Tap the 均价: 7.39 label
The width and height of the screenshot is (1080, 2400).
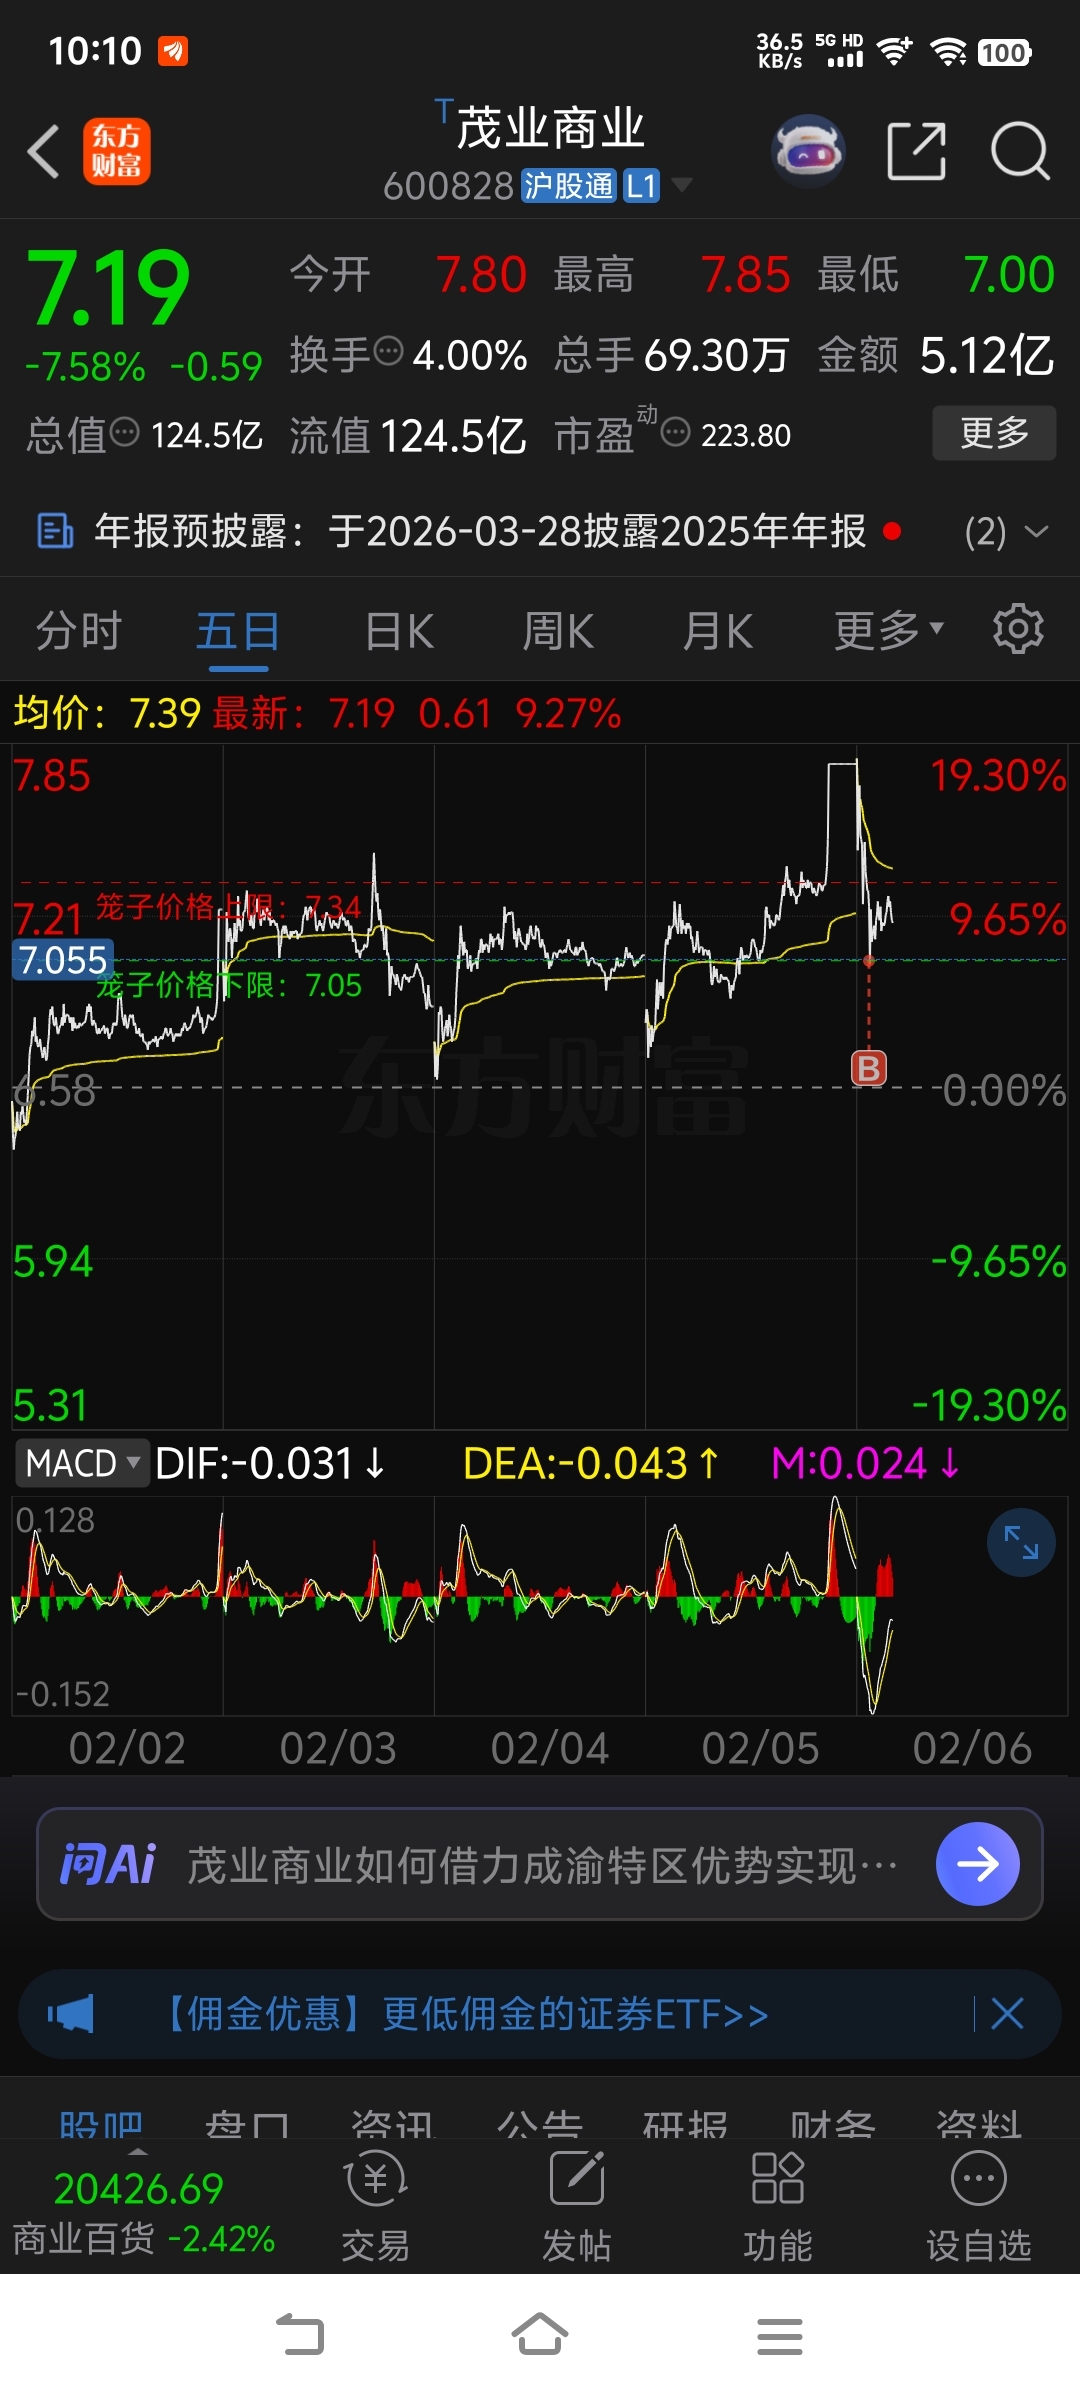[x=107, y=713]
